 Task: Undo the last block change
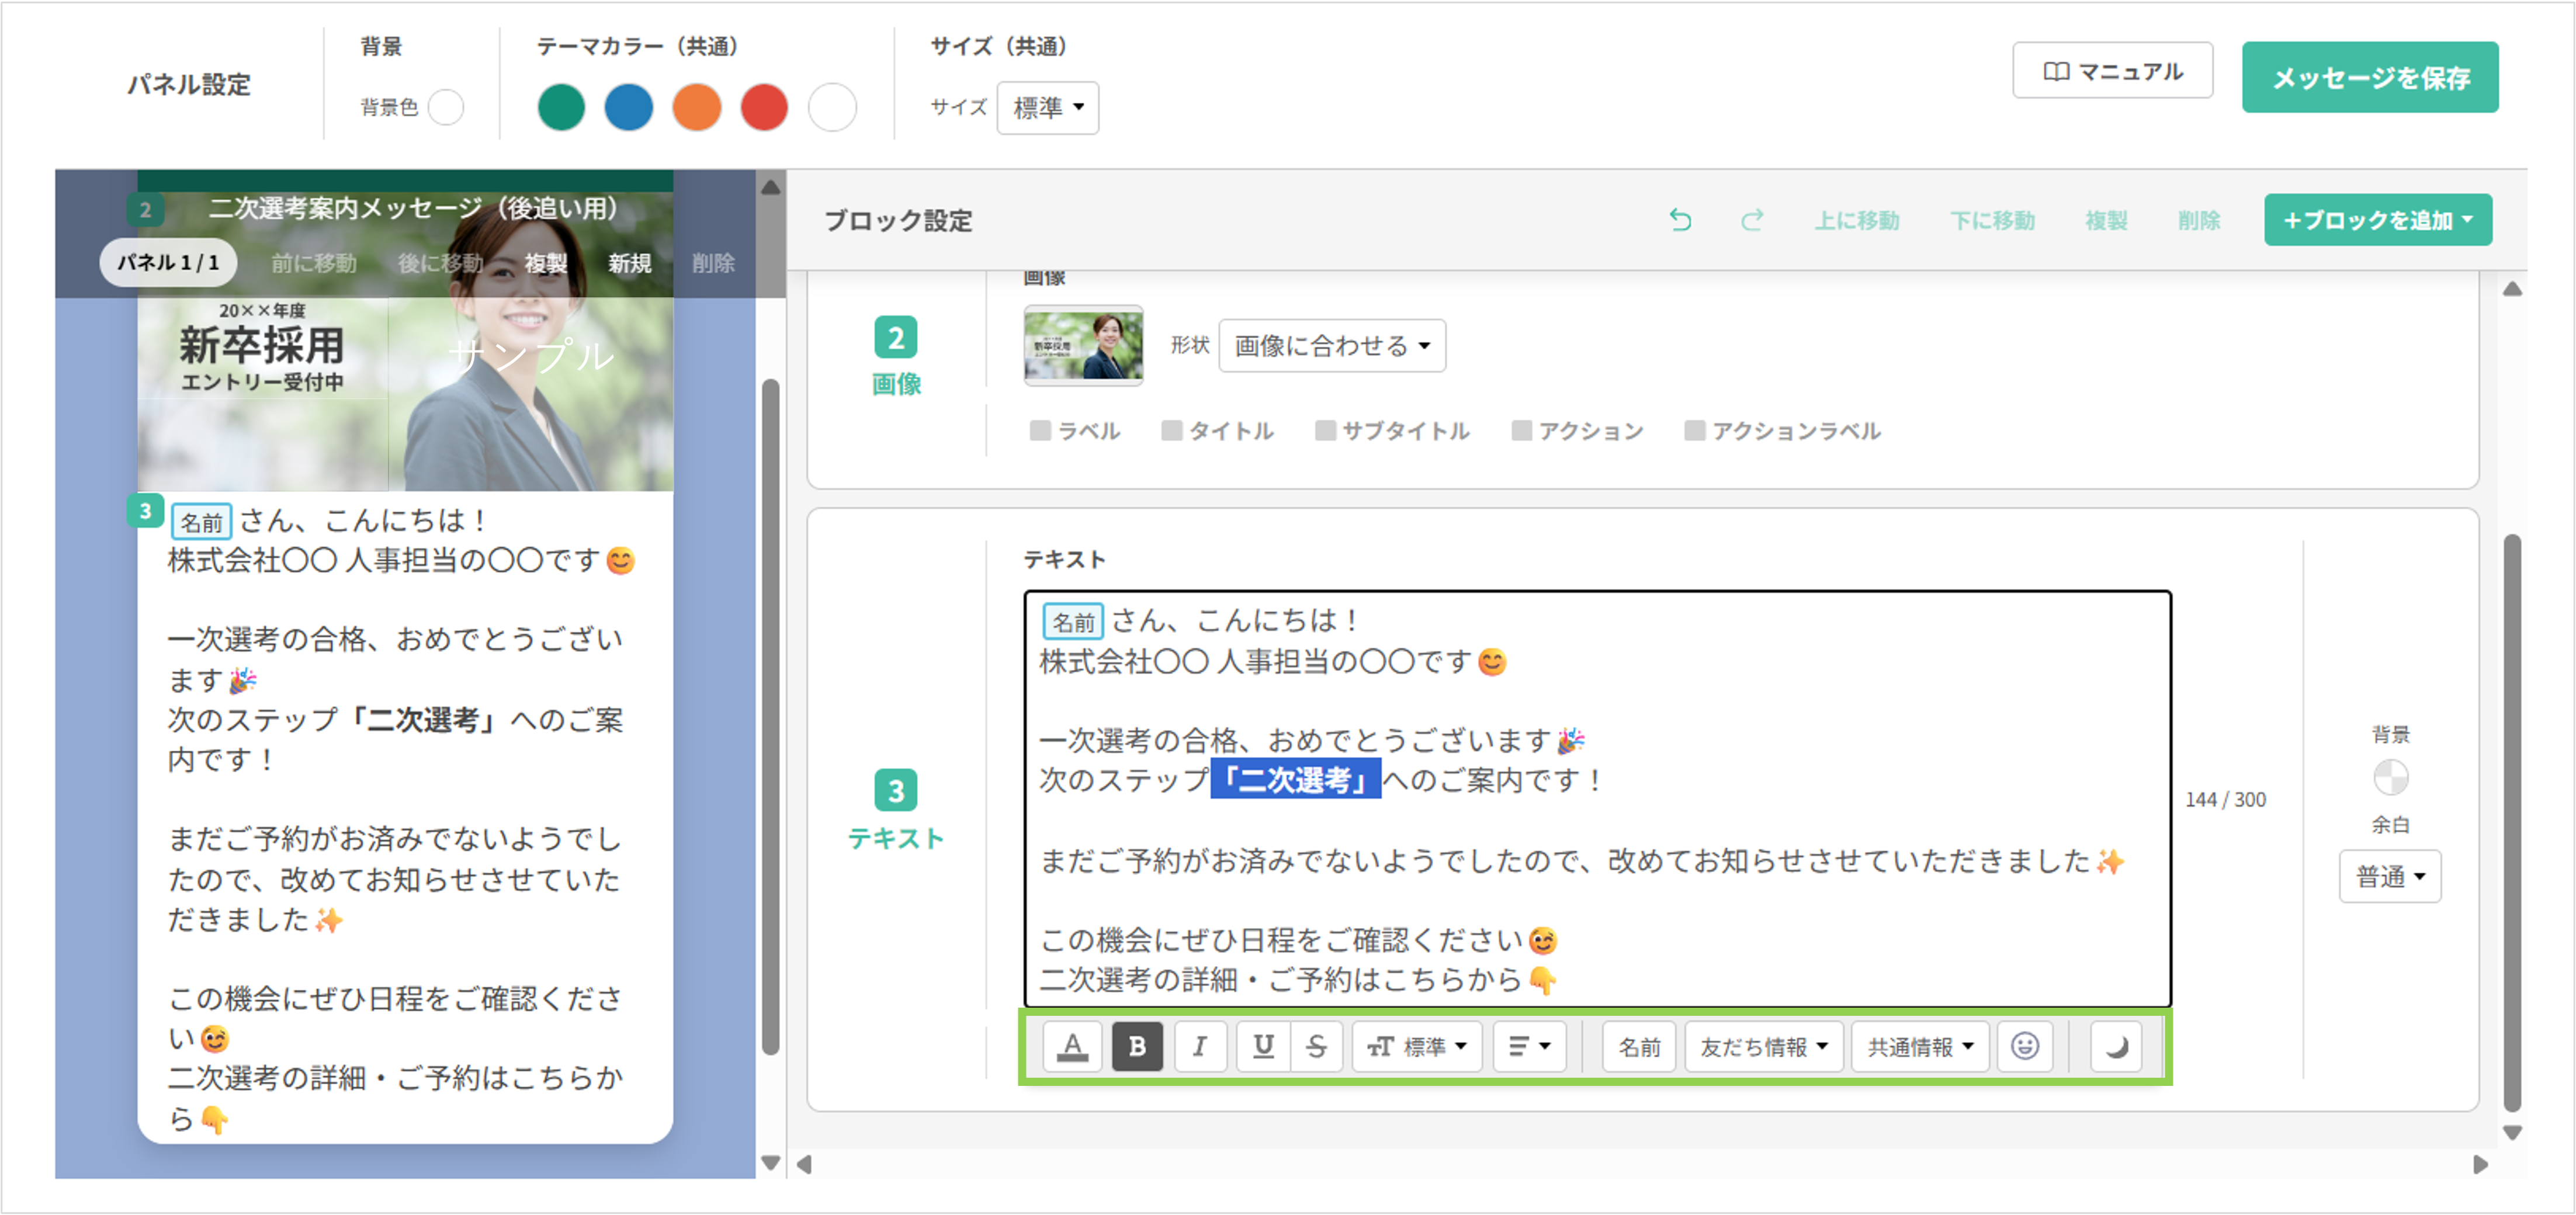pyautogui.click(x=1680, y=220)
